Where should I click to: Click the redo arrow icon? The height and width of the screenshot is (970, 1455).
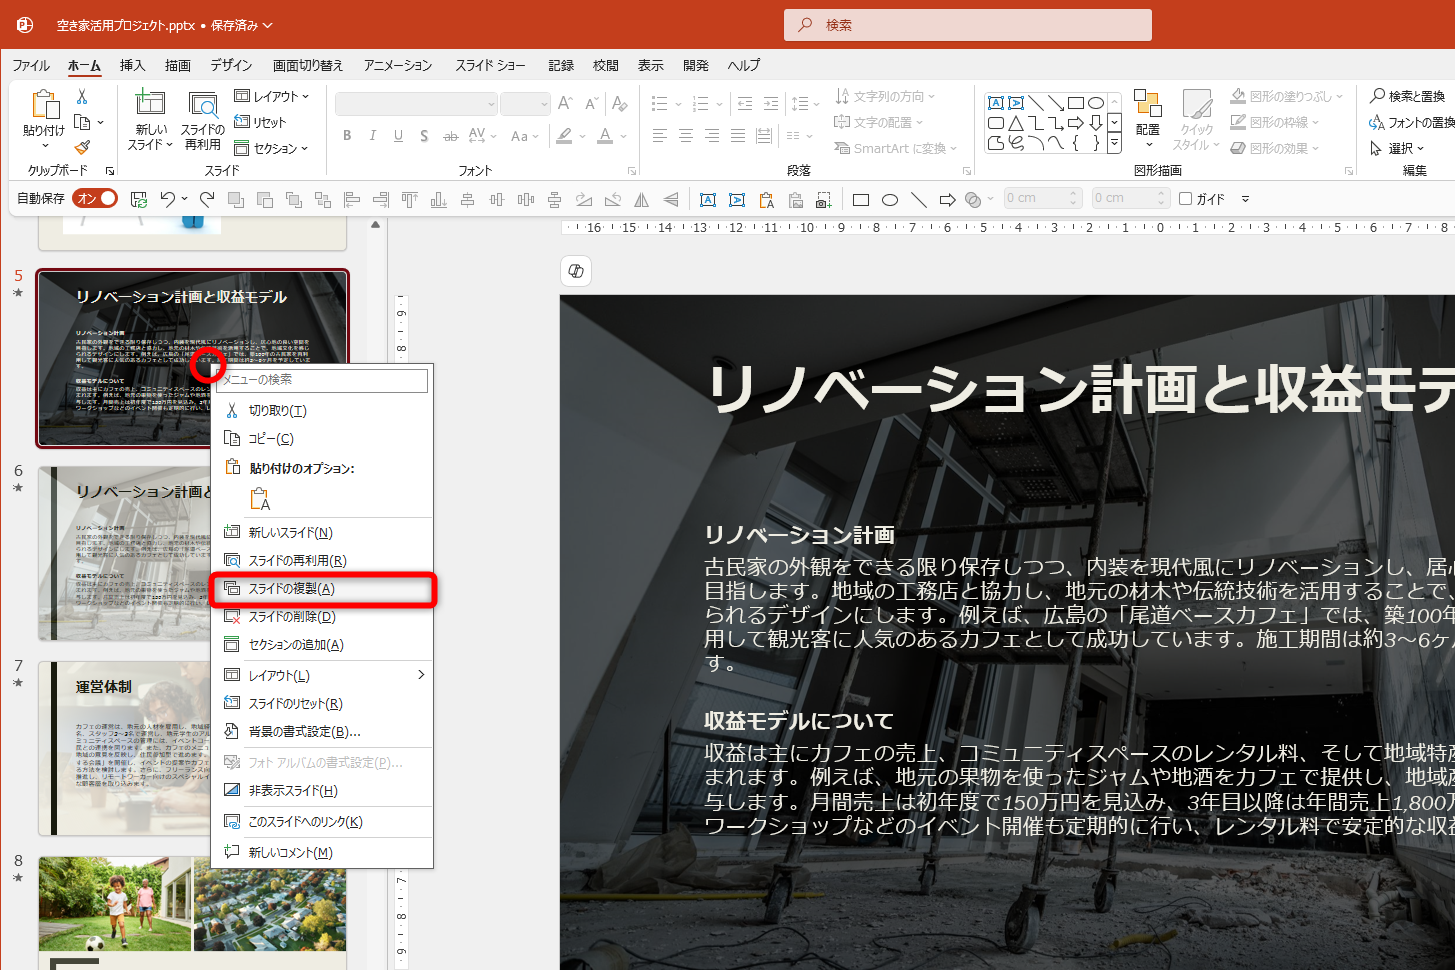[207, 199]
